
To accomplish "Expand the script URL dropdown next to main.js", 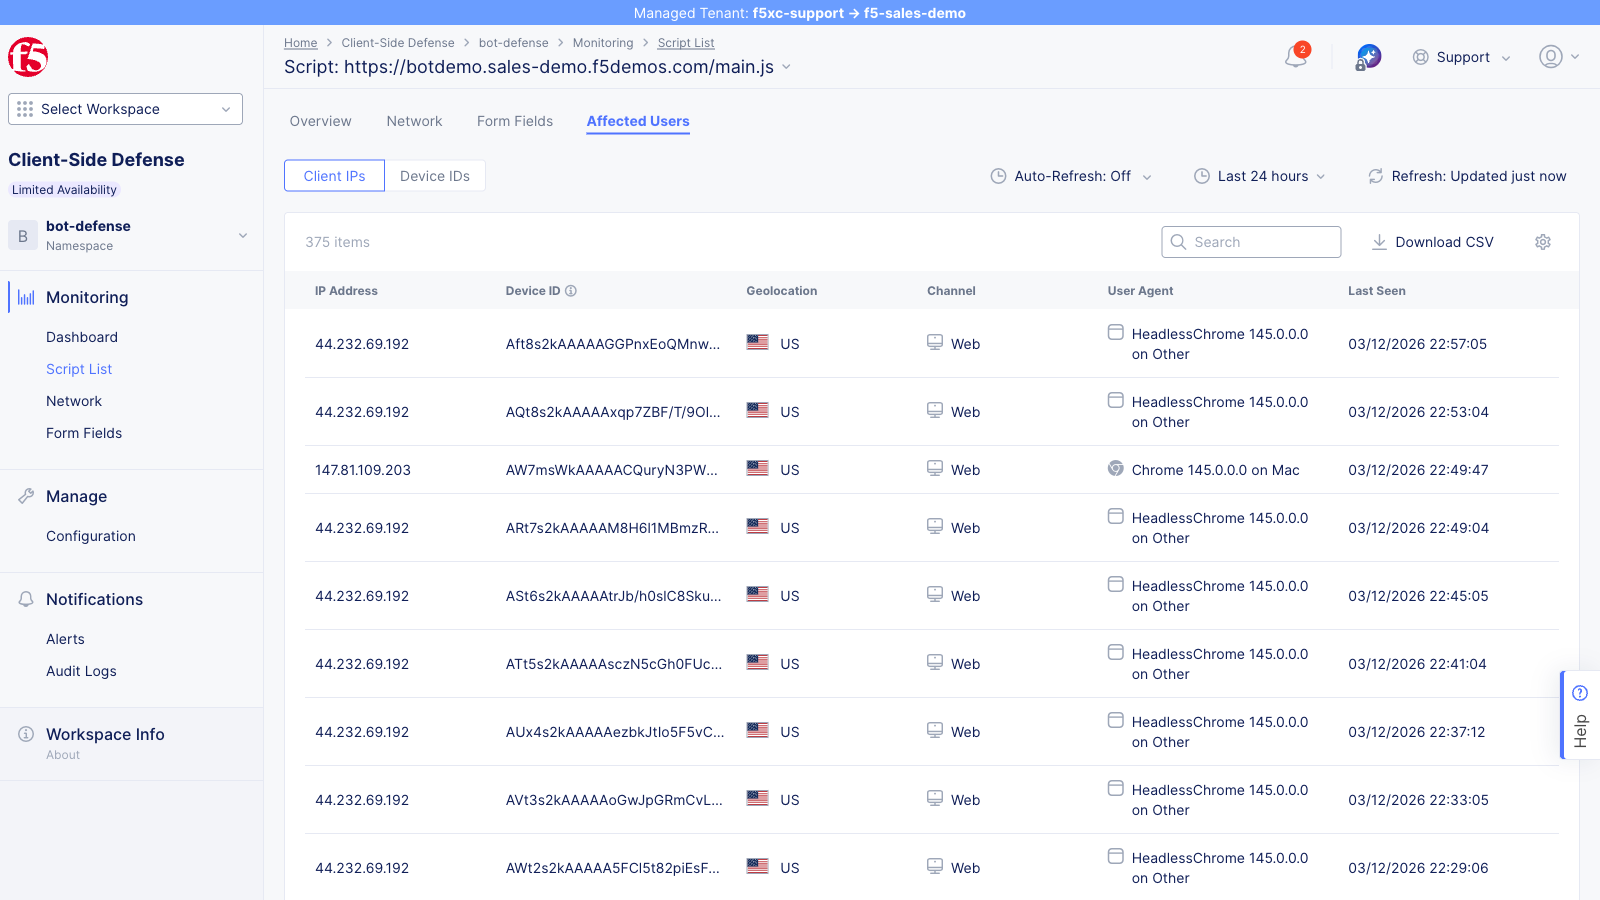I will pyautogui.click(x=787, y=67).
